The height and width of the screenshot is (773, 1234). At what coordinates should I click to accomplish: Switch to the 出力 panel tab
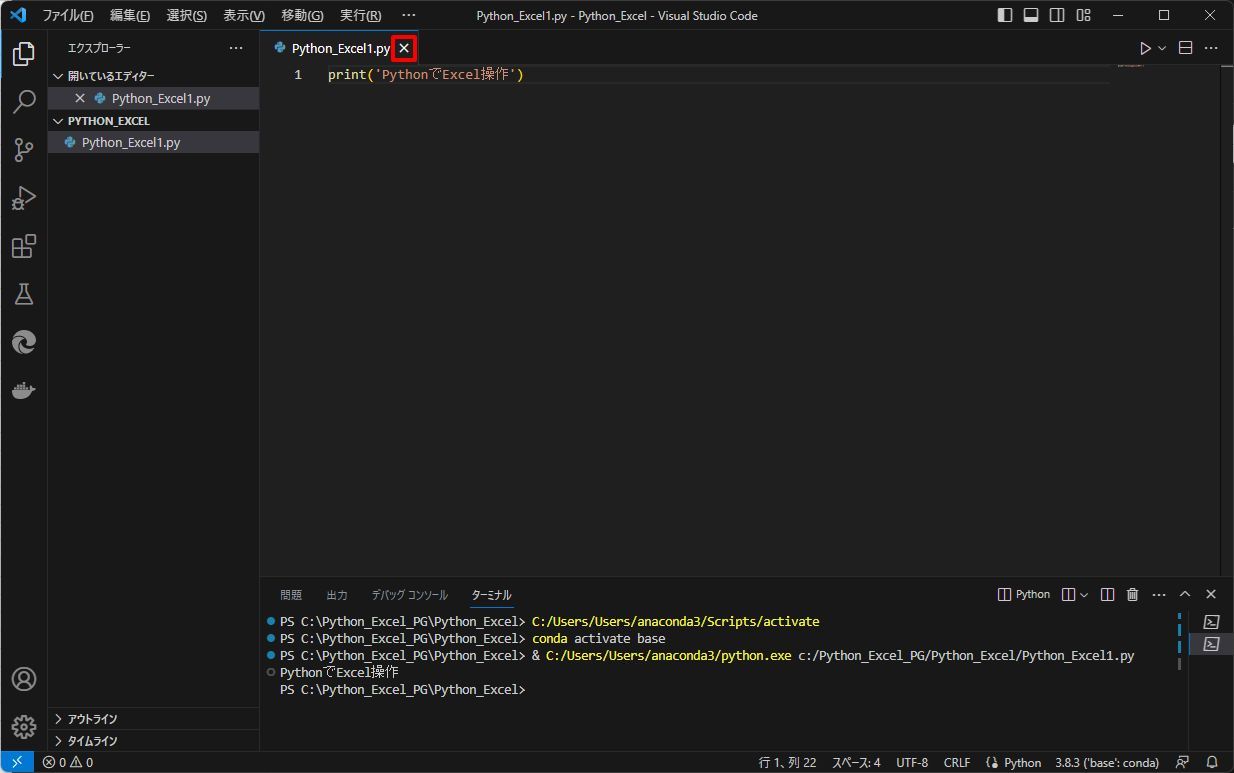pos(337,595)
